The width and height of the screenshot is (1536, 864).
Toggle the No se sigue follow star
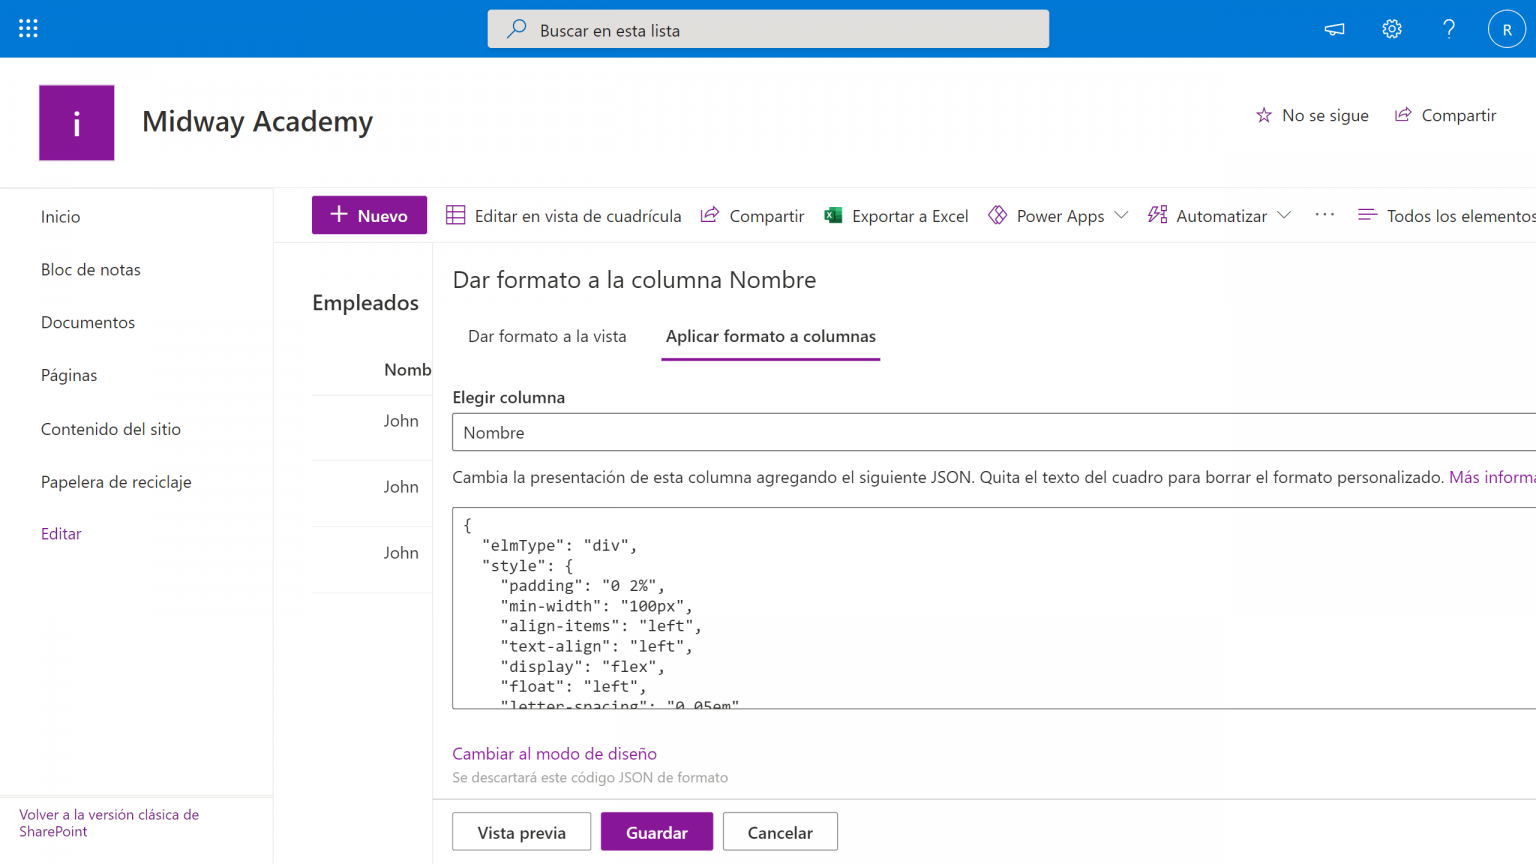point(1264,115)
